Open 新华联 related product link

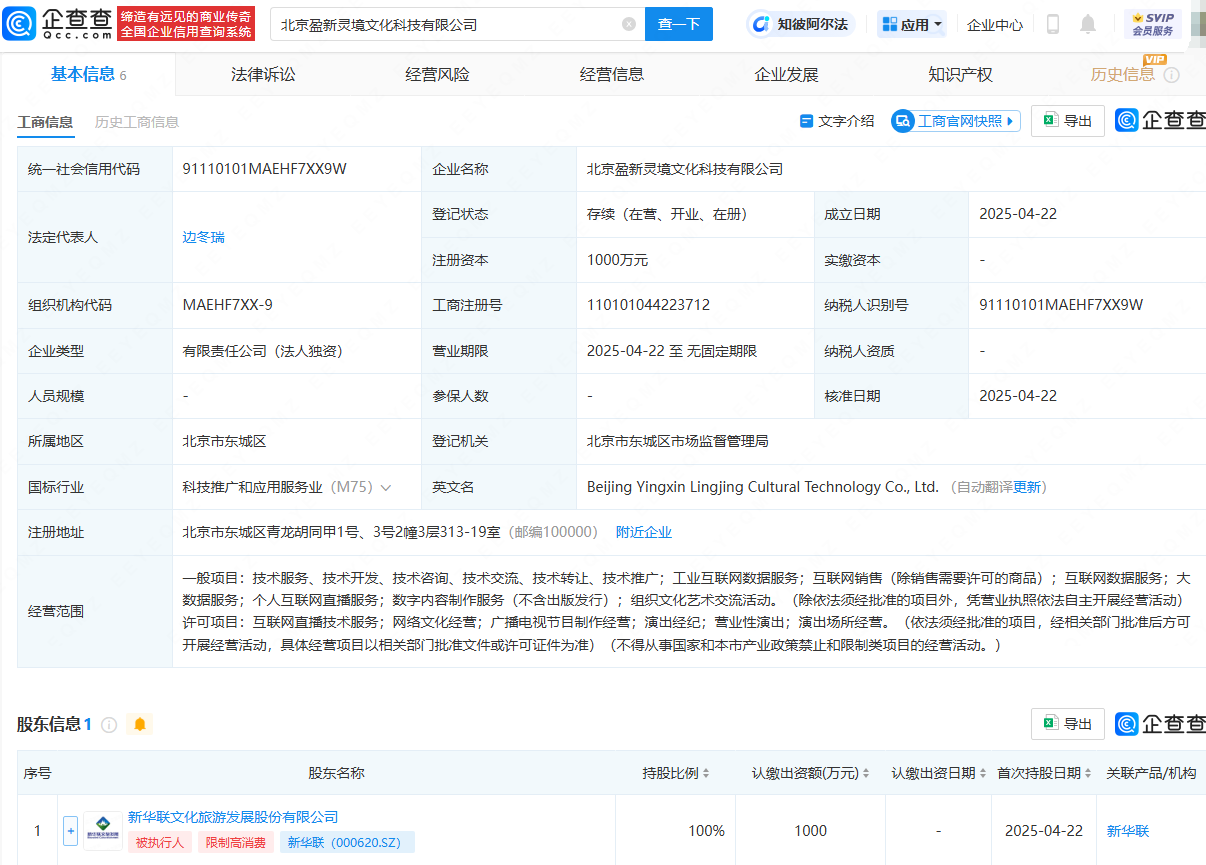click(x=1128, y=831)
